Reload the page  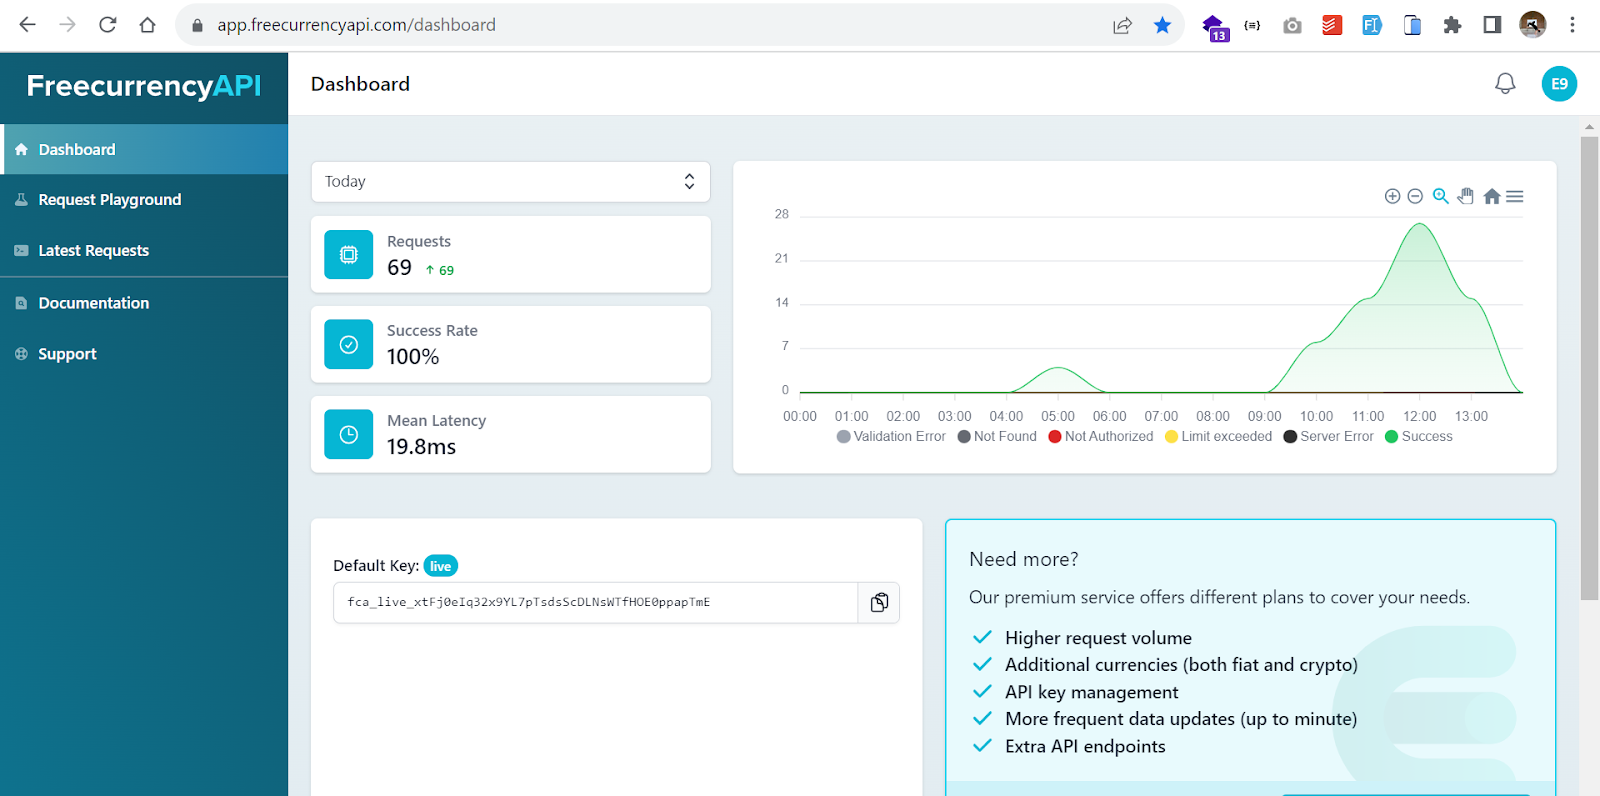click(107, 25)
